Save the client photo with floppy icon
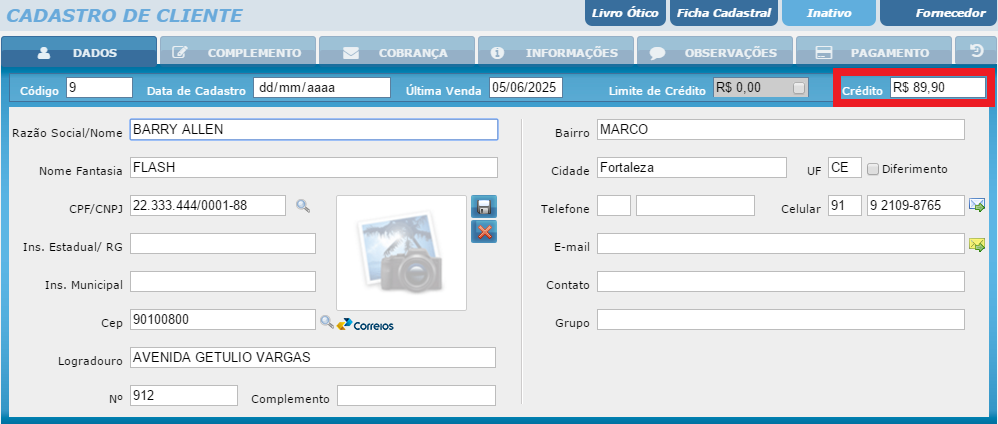 [484, 207]
